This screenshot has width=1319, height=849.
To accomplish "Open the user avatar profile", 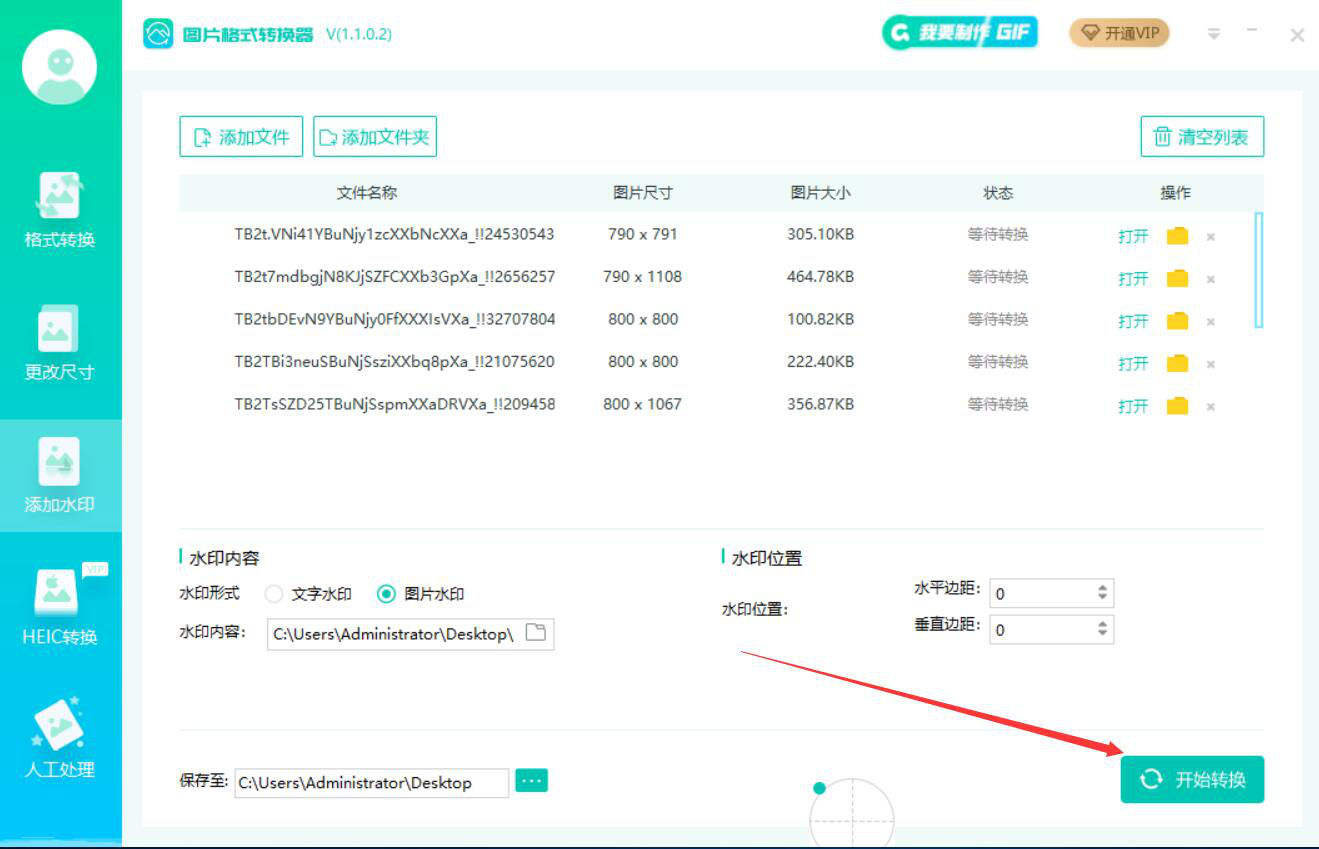I will 60,67.
